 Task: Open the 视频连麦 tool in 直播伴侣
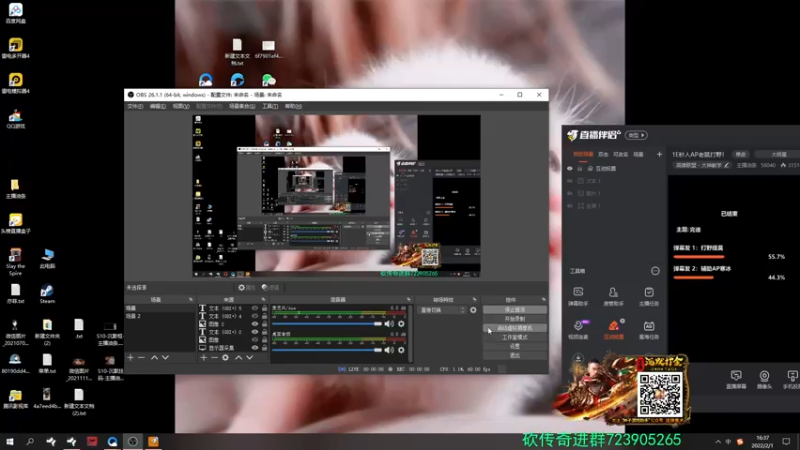578,330
